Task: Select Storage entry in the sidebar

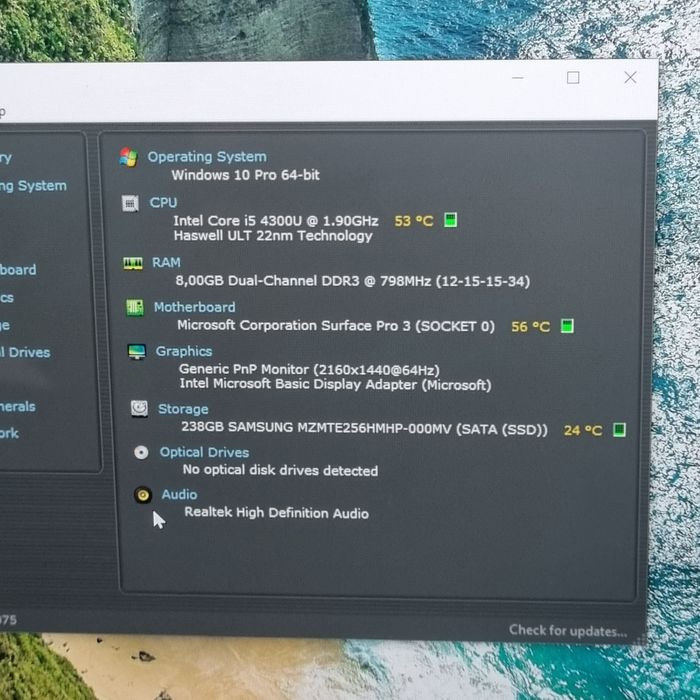Action: [5, 325]
